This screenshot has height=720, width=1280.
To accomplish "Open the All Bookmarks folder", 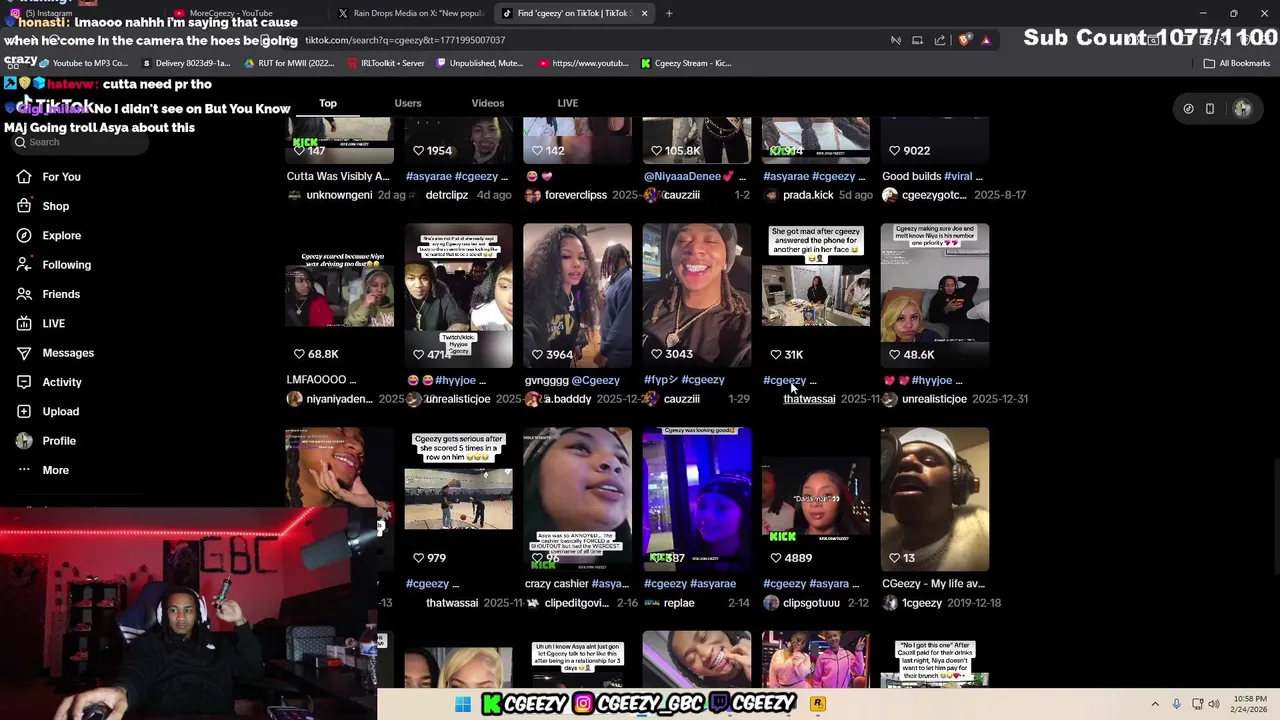I will pos(1237,63).
